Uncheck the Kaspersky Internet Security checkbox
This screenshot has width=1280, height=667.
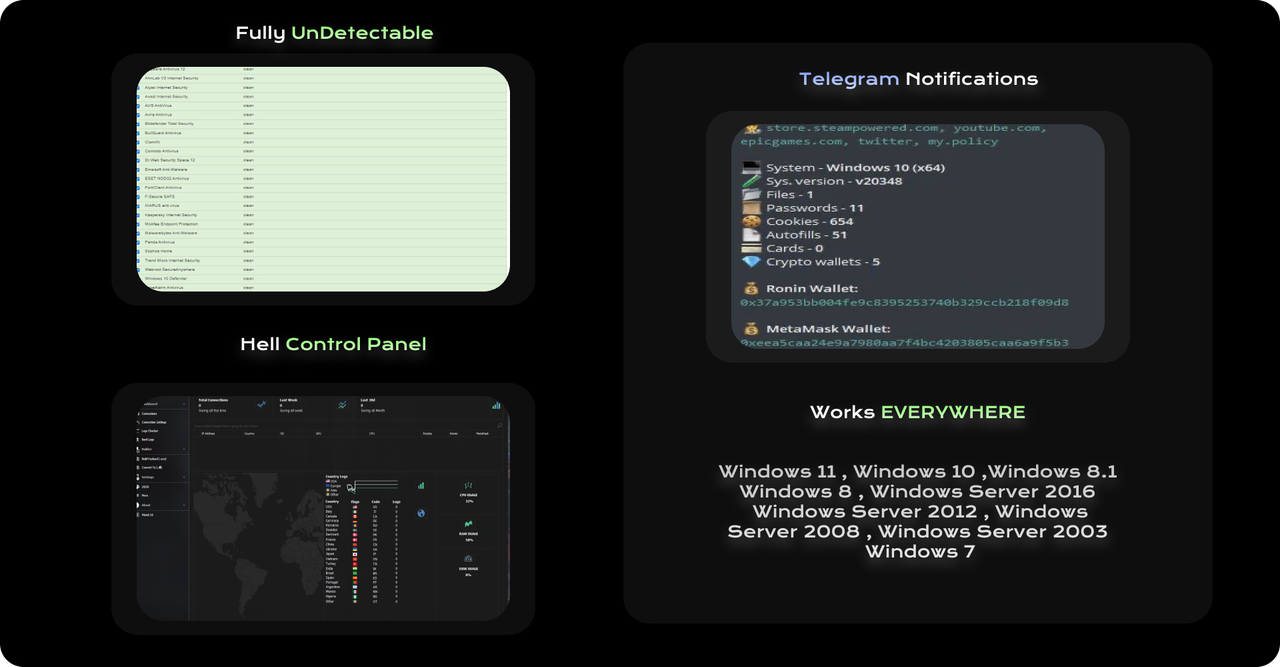[x=139, y=215]
